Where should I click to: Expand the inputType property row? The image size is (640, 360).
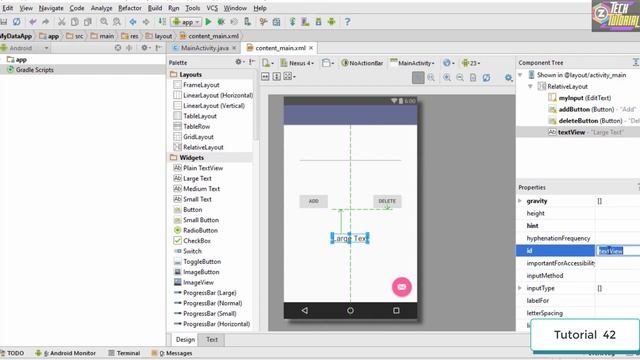520,288
